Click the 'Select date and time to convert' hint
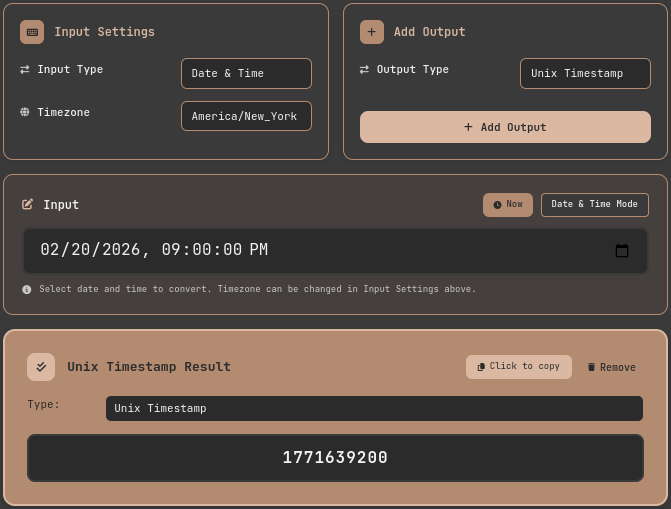Viewport: 671px width, 509px height. (x=258, y=289)
